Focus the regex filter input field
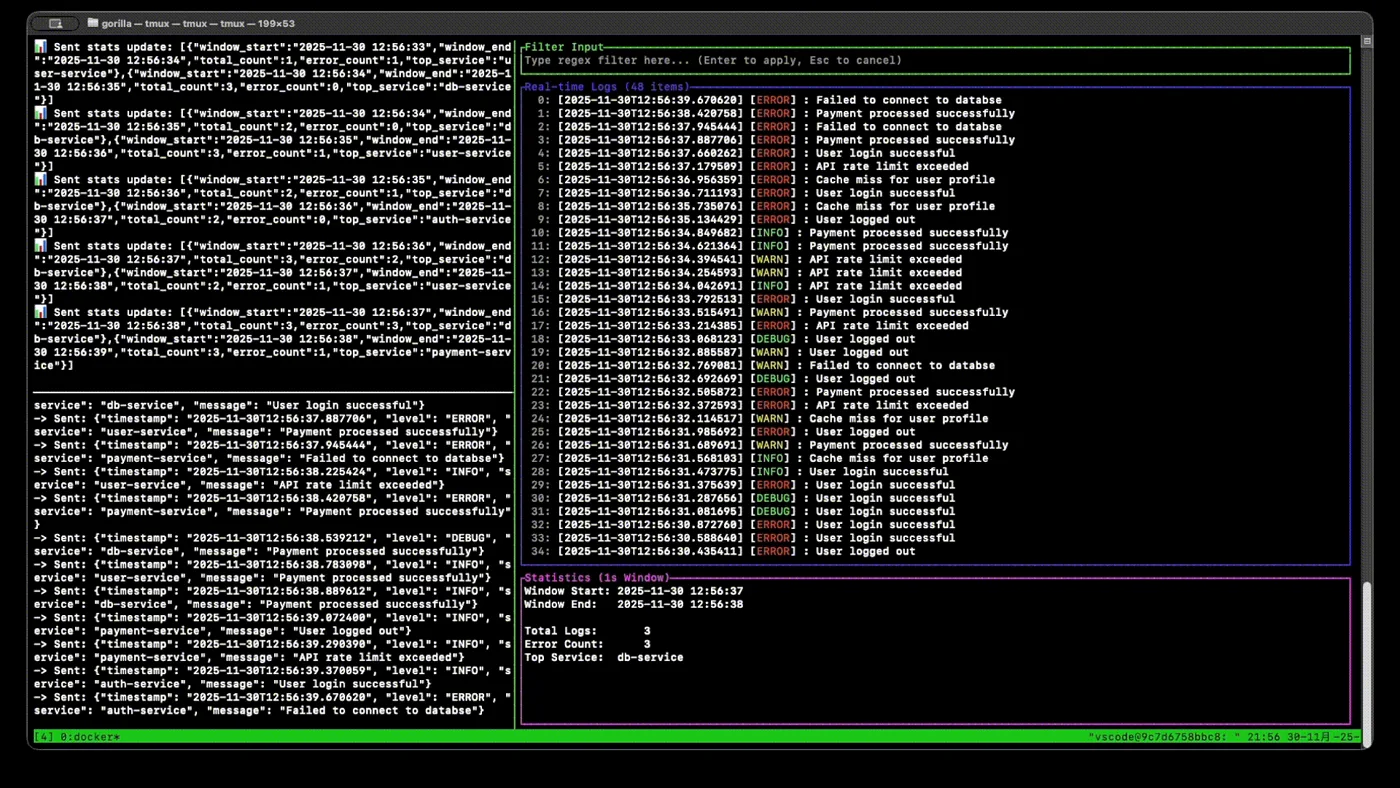 [x=935, y=61]
